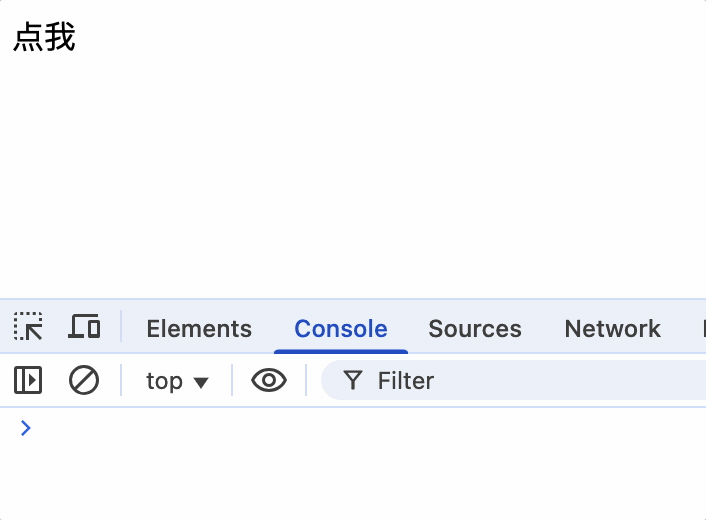Viewport: 706px width, 520px height.
Task: Activate the inspect element picker icon
Action: coord(28,327)
